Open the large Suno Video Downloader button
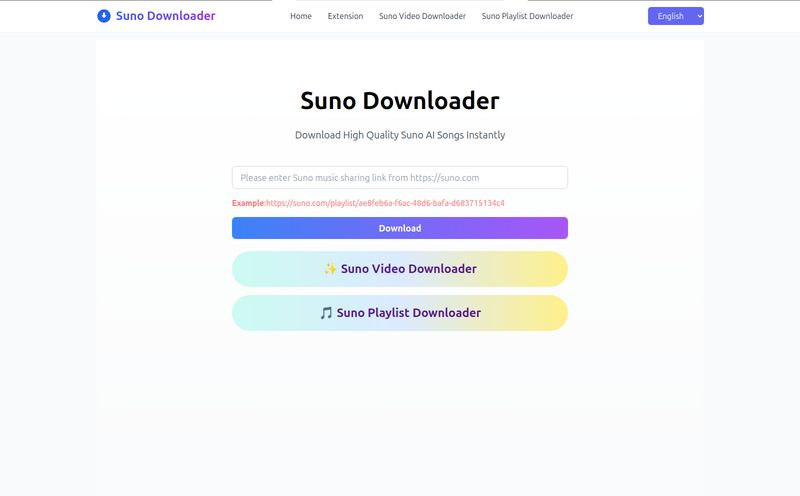This screenshot has height=496, width=800. [399, 269]
